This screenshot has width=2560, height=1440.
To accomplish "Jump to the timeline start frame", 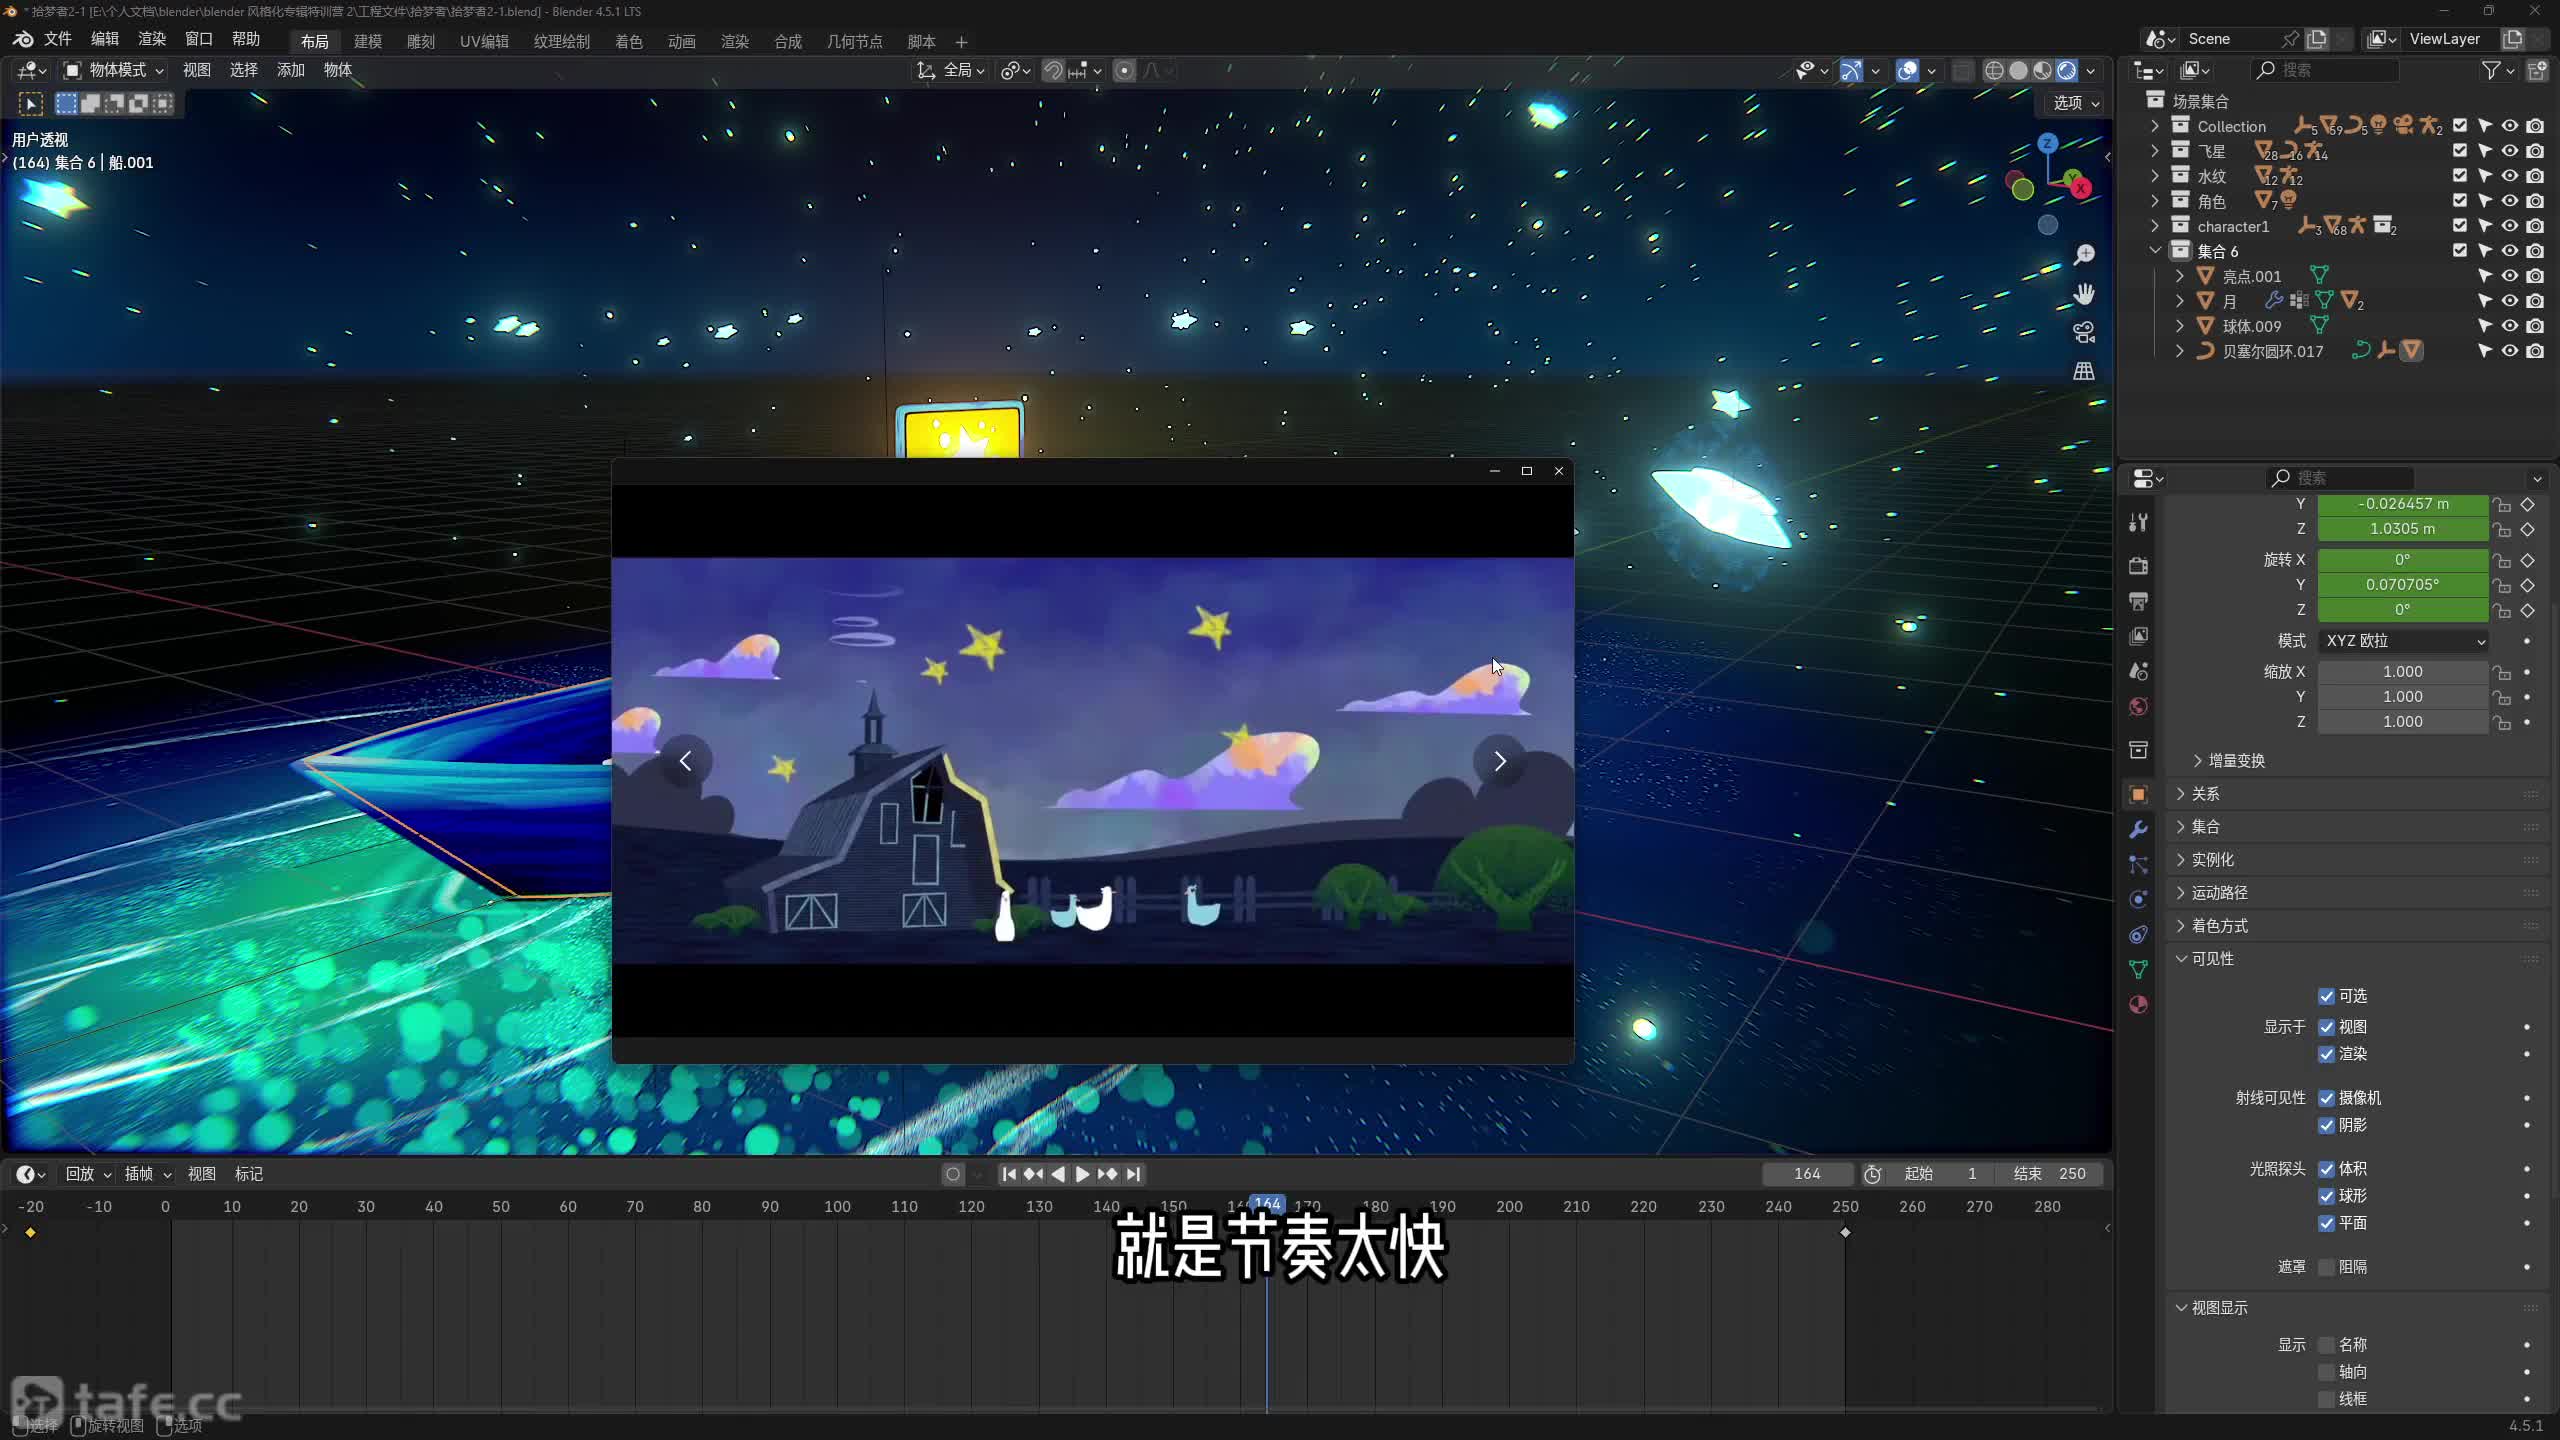I will [x=1009, y=1174].
